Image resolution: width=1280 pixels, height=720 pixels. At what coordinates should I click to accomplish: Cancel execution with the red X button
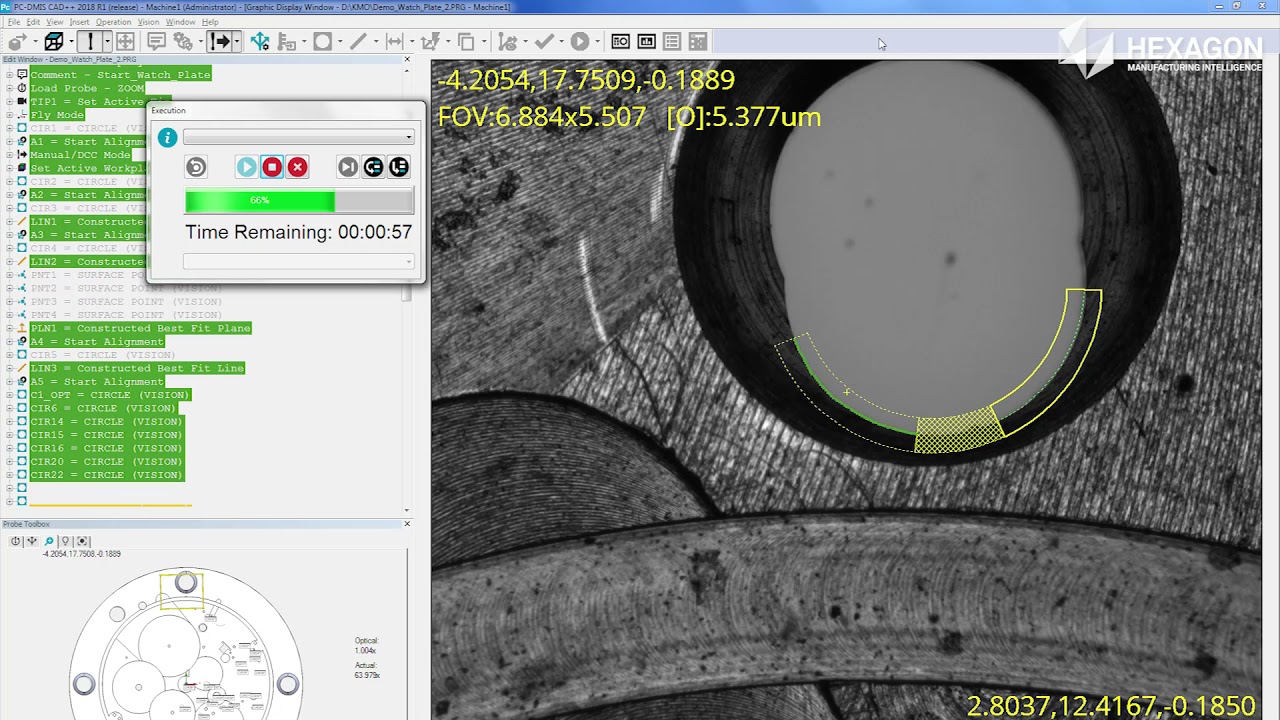coord(297,167)
